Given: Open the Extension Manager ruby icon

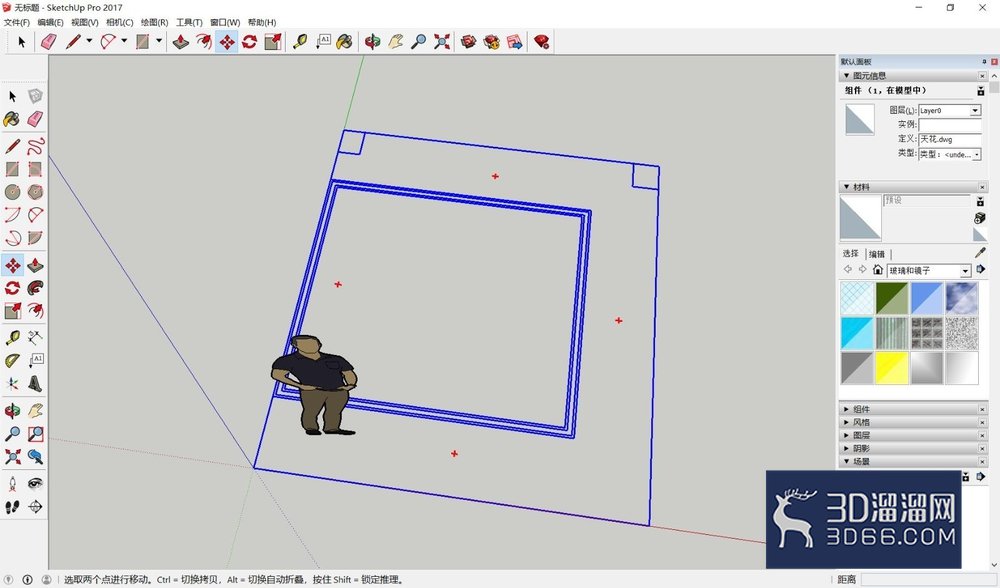Looking at the screenshot, I should 541,41.
